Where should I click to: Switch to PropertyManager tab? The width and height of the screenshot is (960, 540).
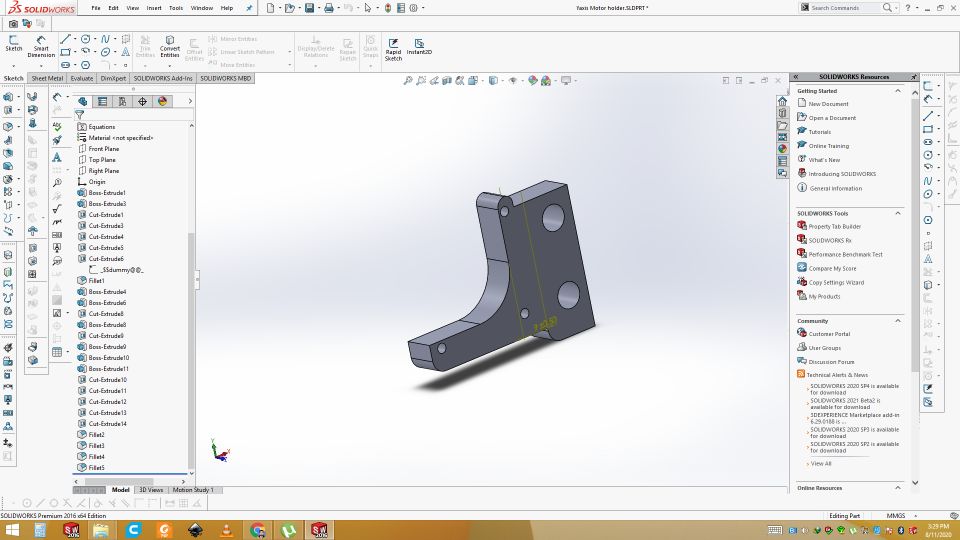[102, 102]
